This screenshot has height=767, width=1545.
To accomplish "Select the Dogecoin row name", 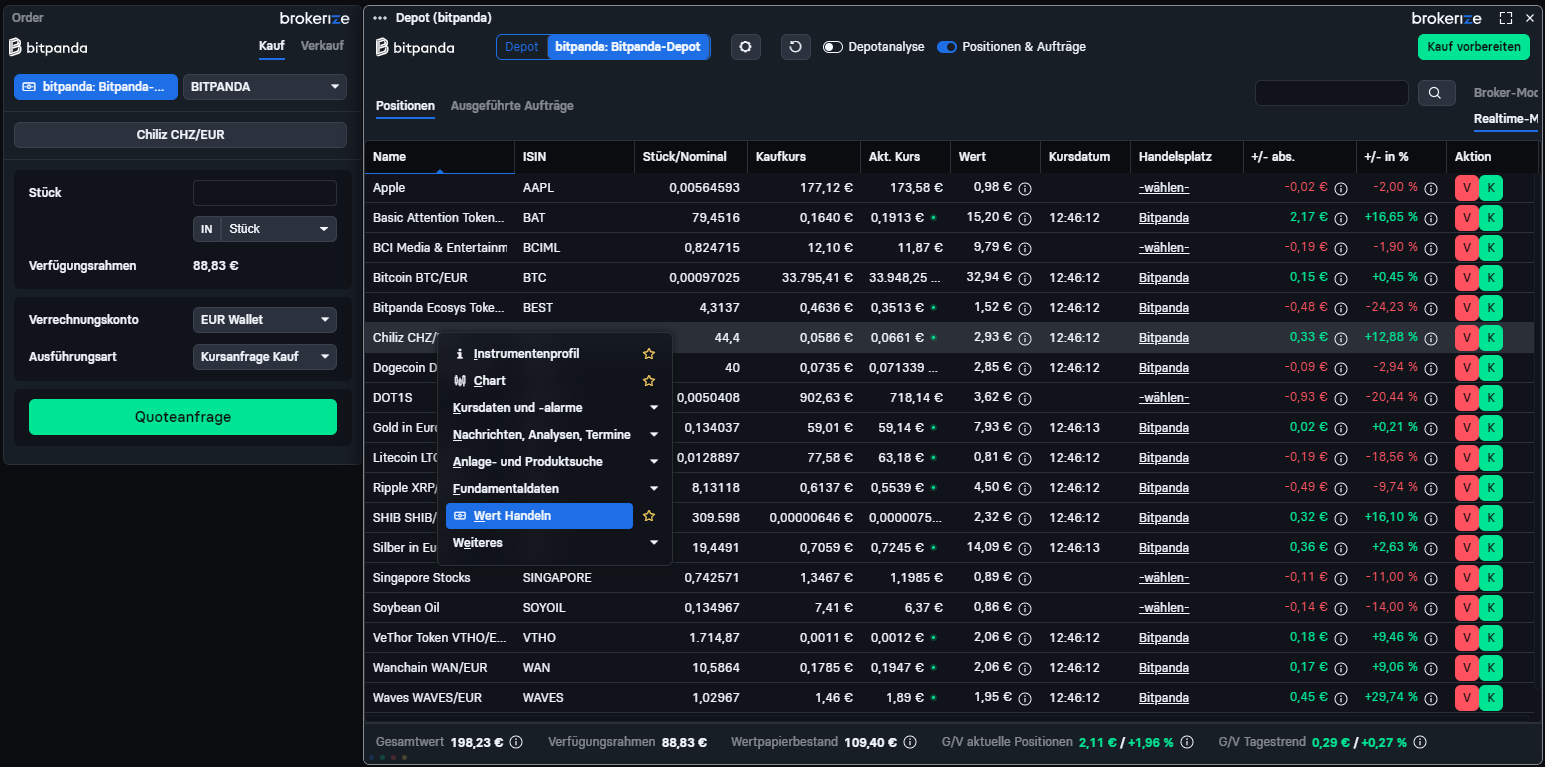I will pos(404,368).
